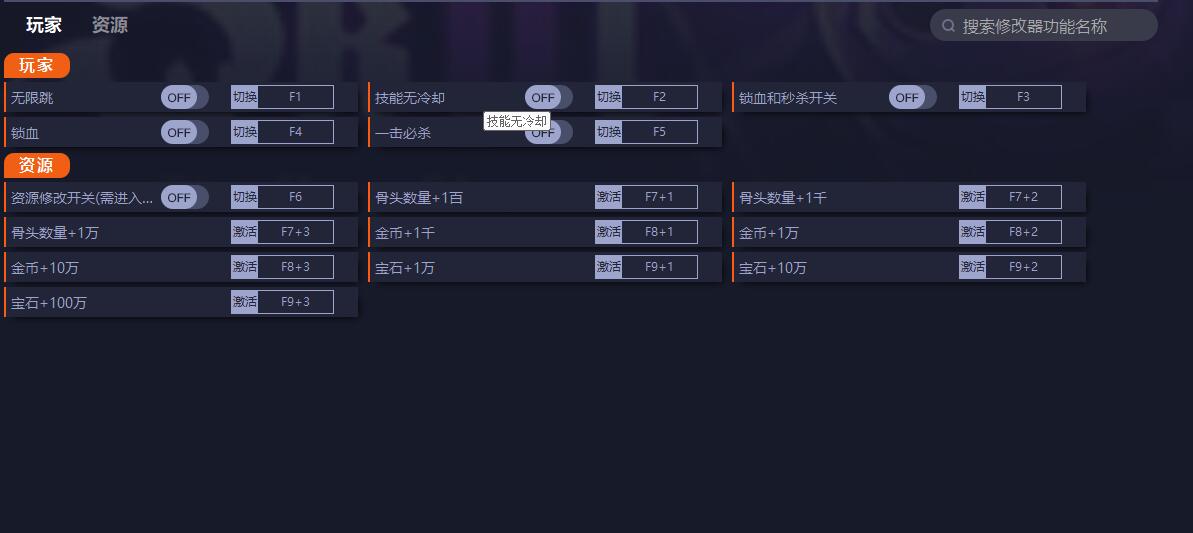Click the orange 玩家 section header
This screenshot has height=533, width=1193.
[37, 65]
